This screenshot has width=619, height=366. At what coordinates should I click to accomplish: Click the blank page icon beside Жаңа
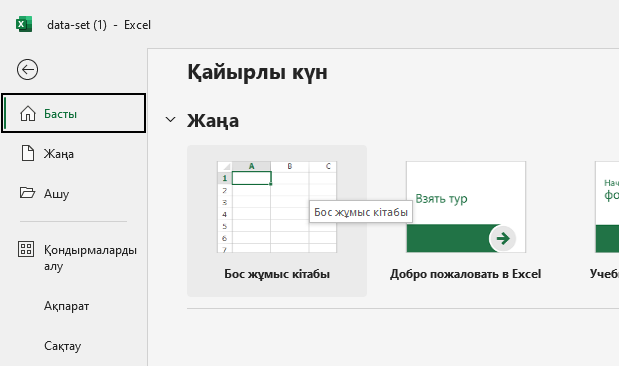[28, 153]
